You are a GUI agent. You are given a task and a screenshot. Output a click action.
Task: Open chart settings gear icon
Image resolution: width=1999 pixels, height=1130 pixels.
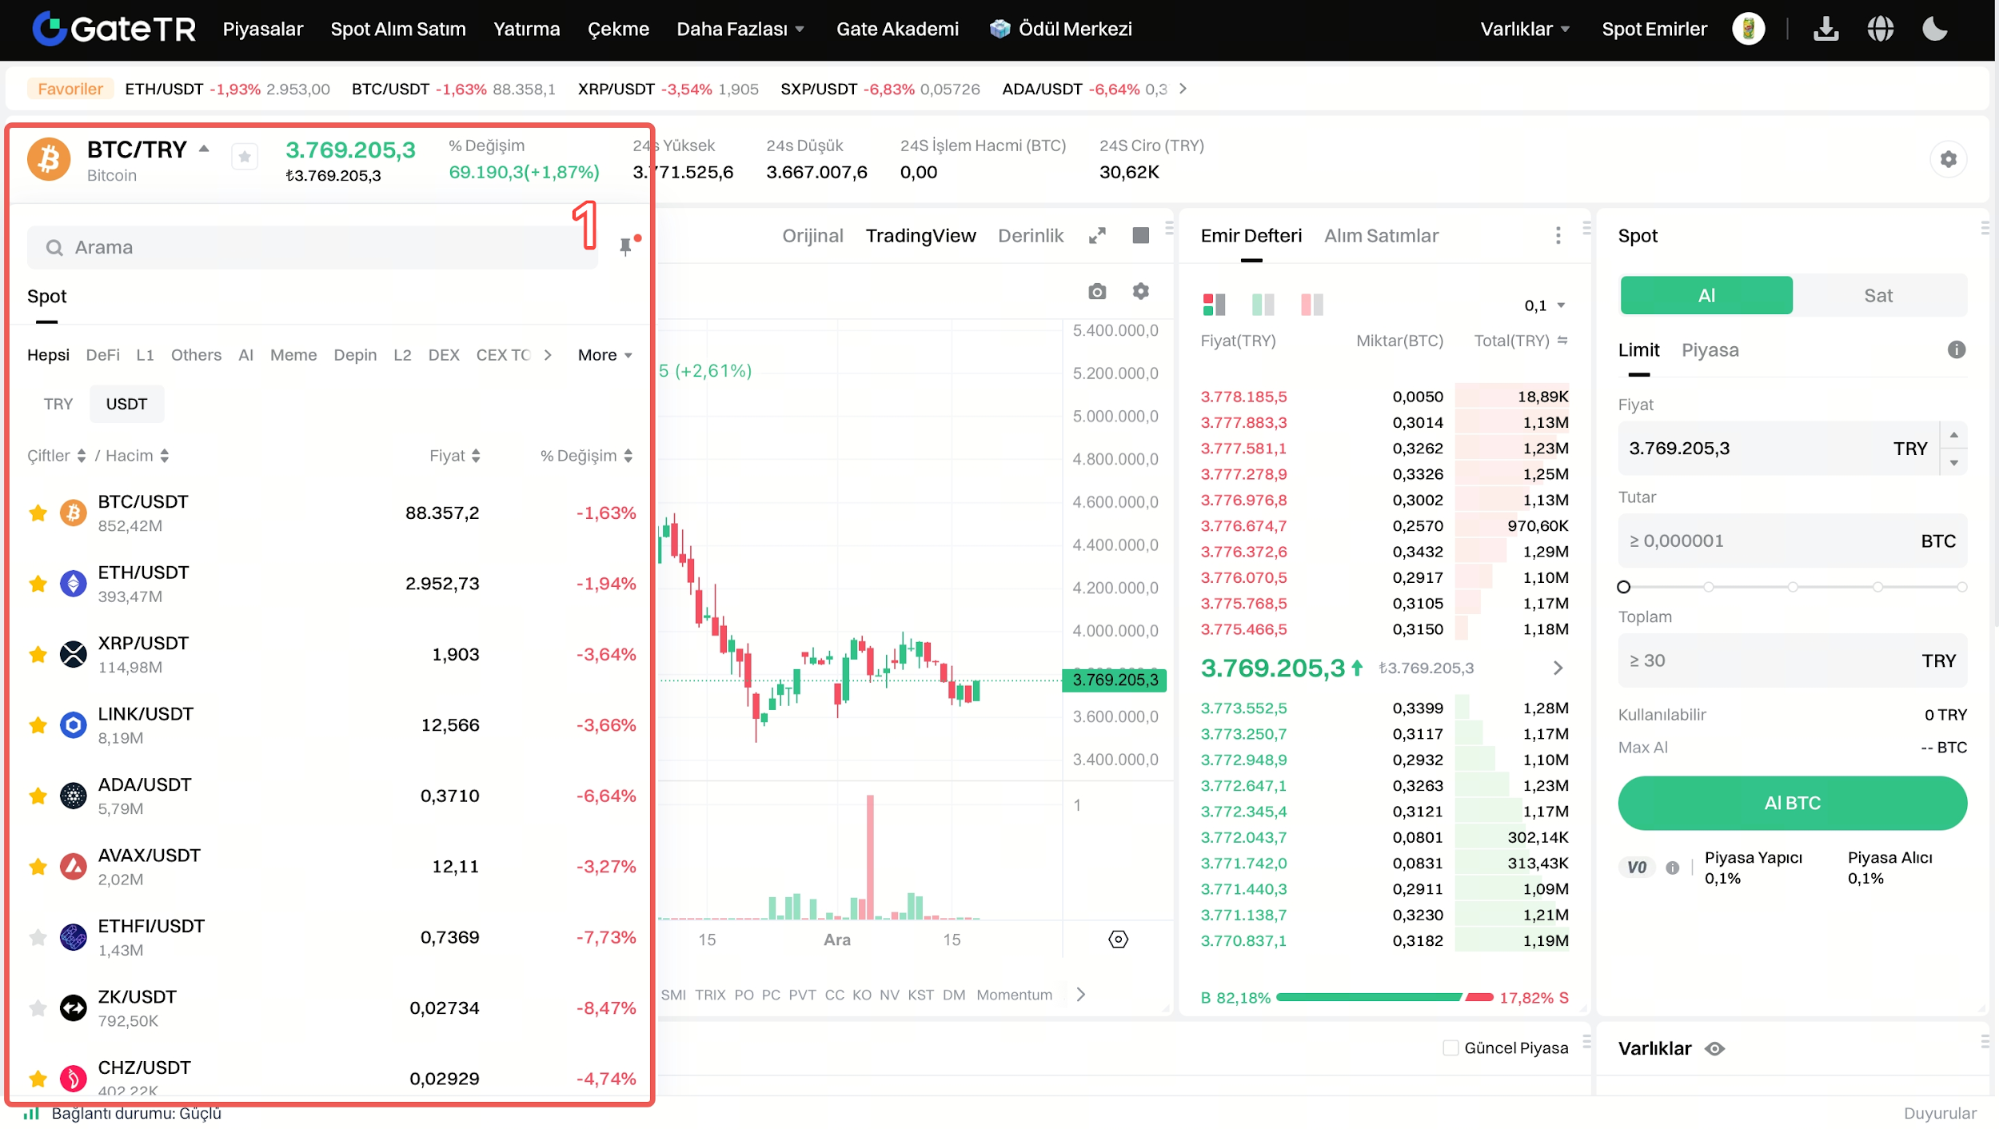[x=1140, y=291]
